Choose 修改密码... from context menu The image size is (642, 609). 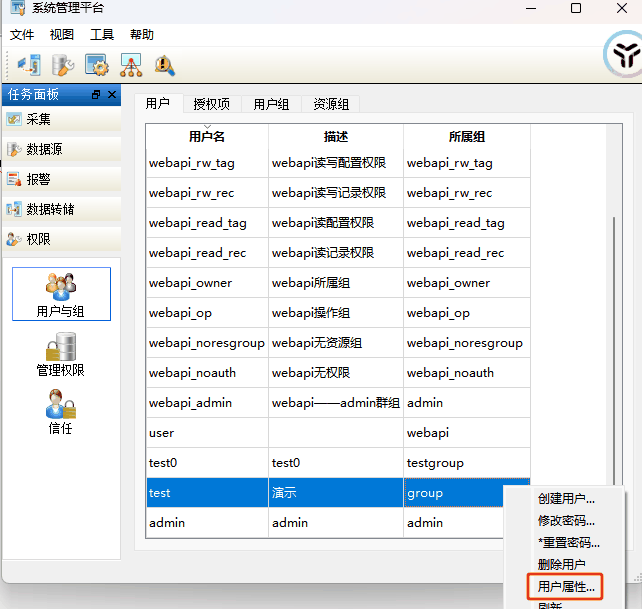pos(566,521)
